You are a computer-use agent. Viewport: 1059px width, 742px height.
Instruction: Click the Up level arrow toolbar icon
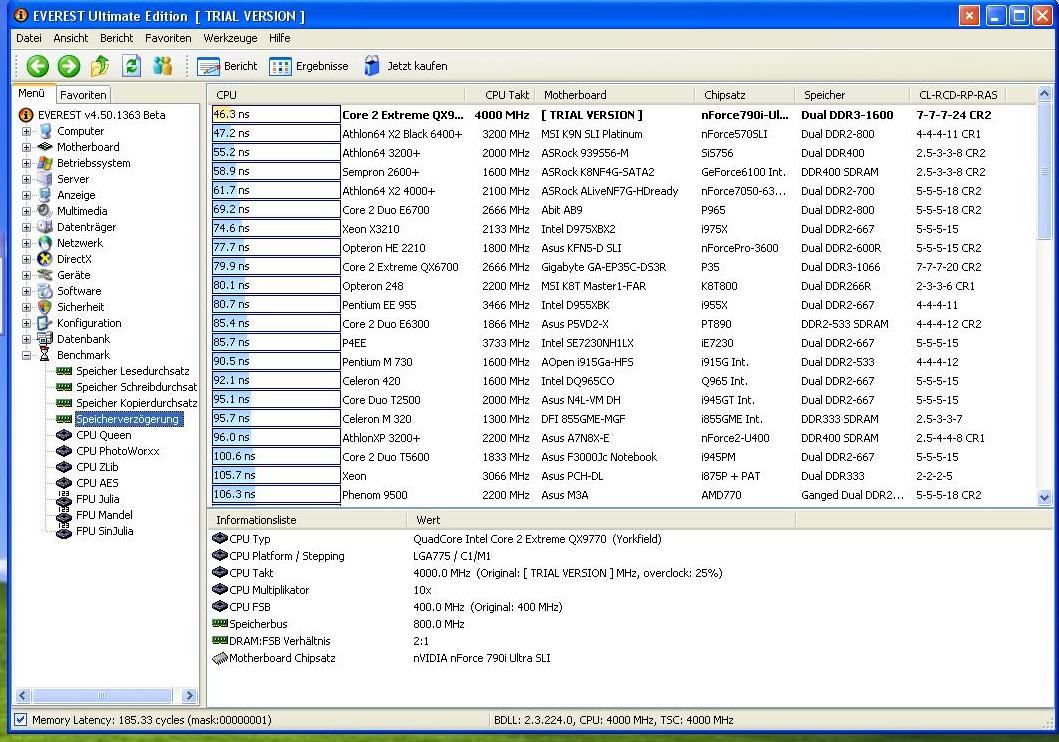point(100,65)
